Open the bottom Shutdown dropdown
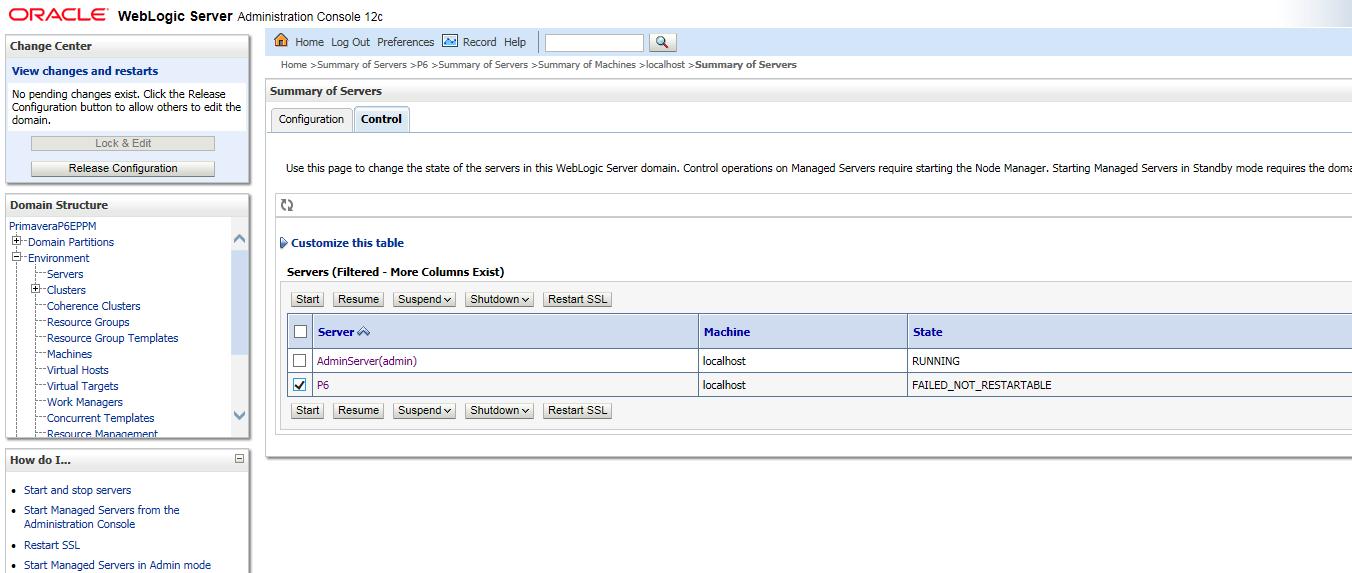The height and width of the screenshot is (573, 1352). (499, 410)
